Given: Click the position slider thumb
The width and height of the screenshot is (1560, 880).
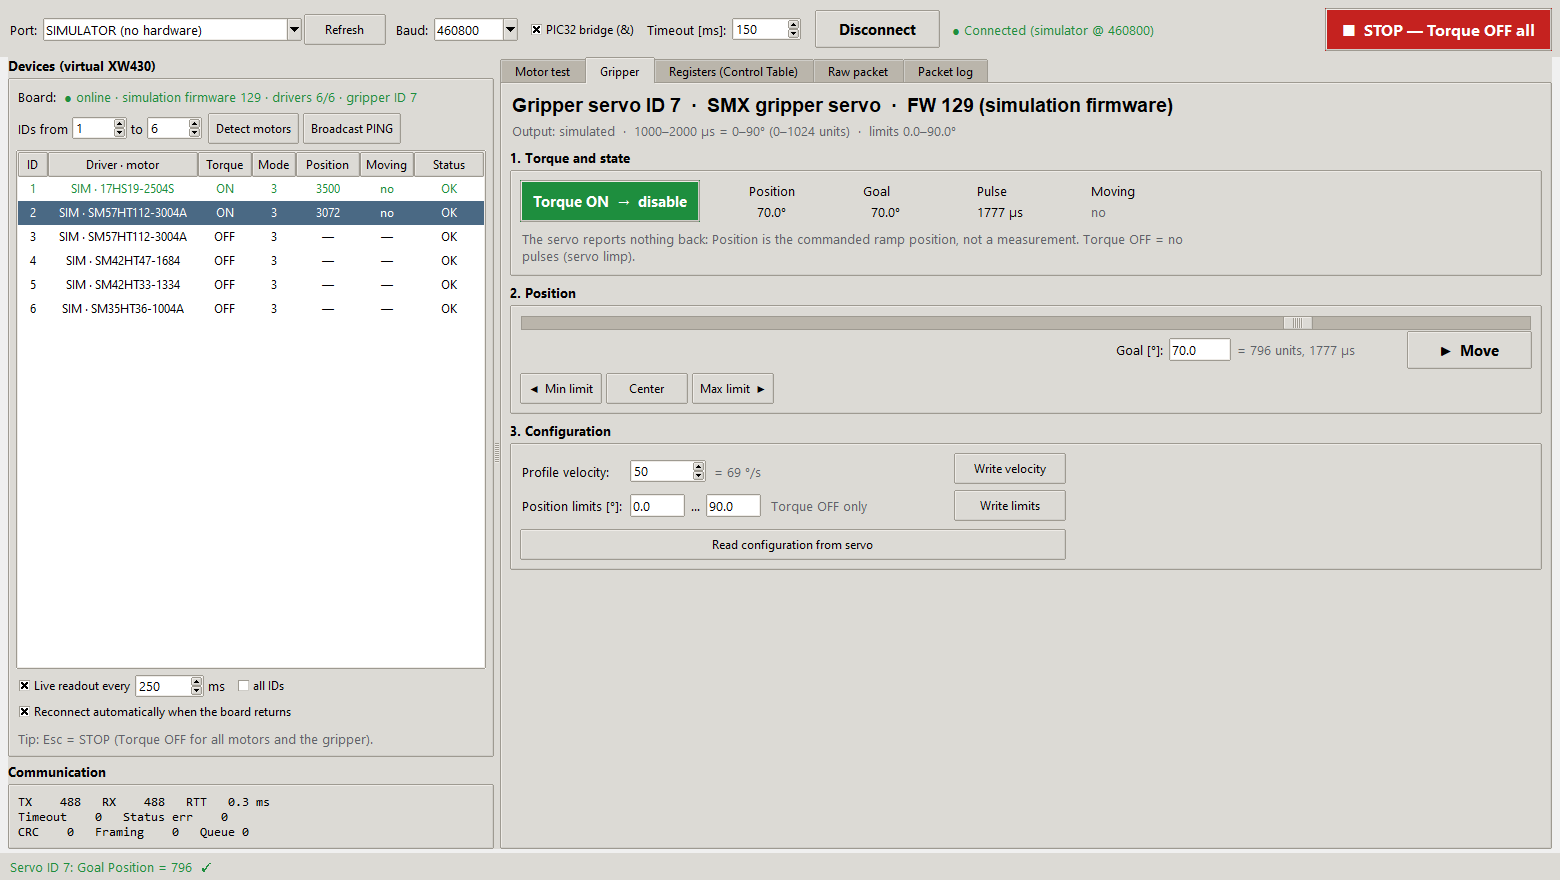Looking at the screenshot, I should (1297, 323).
